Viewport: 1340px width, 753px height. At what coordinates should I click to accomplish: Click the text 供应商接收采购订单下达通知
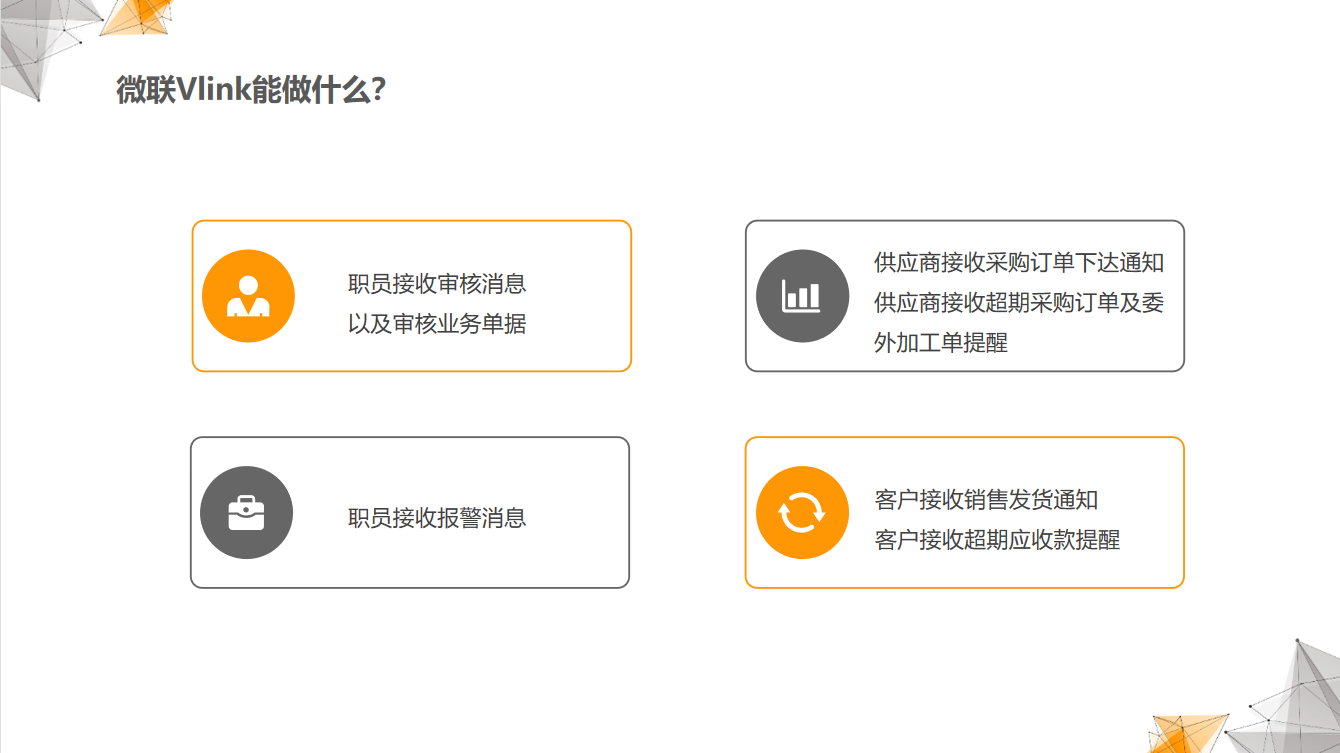1019,263
